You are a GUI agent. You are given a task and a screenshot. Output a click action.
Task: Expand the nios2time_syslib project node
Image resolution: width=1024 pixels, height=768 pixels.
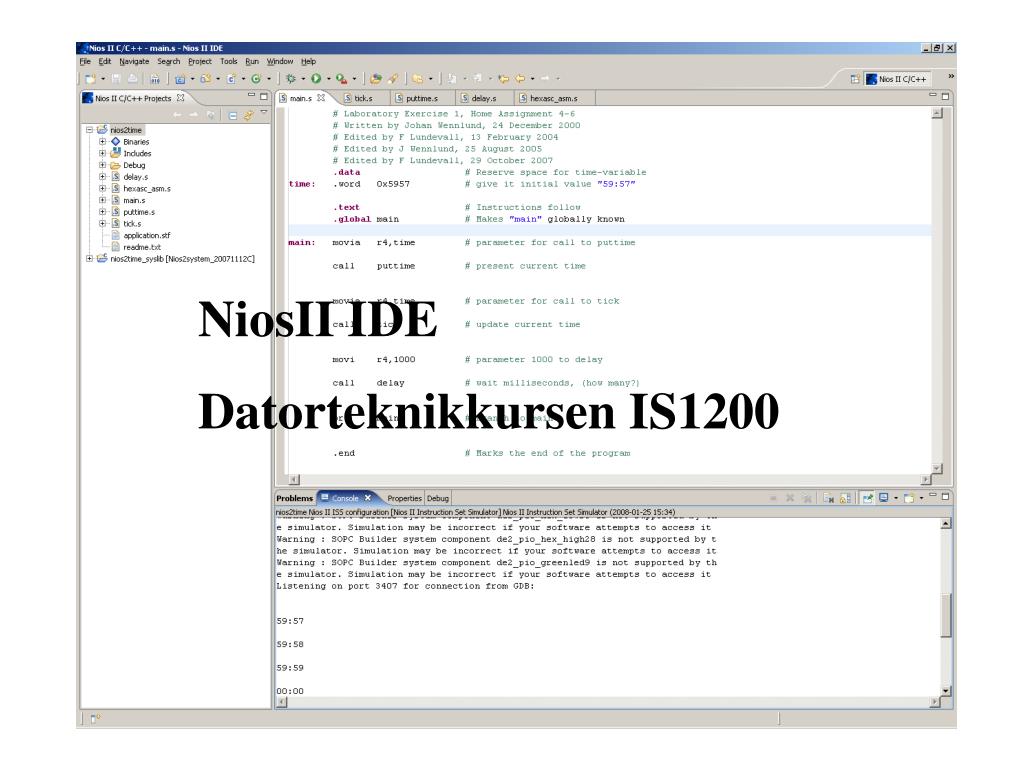click(x=89, y=259)
